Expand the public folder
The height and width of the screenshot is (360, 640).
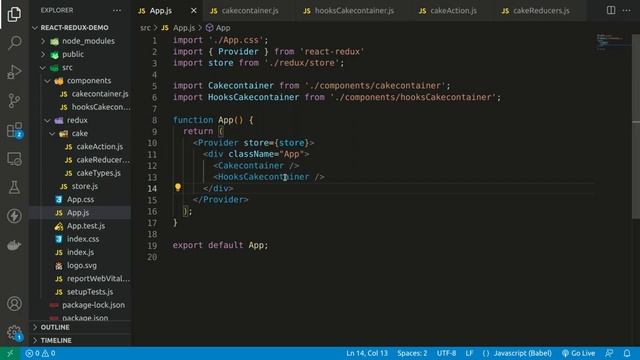[x=80, y=54]
